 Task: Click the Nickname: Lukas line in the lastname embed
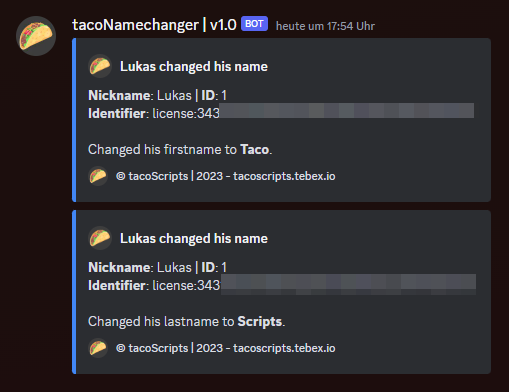click(x=157, y=267)
